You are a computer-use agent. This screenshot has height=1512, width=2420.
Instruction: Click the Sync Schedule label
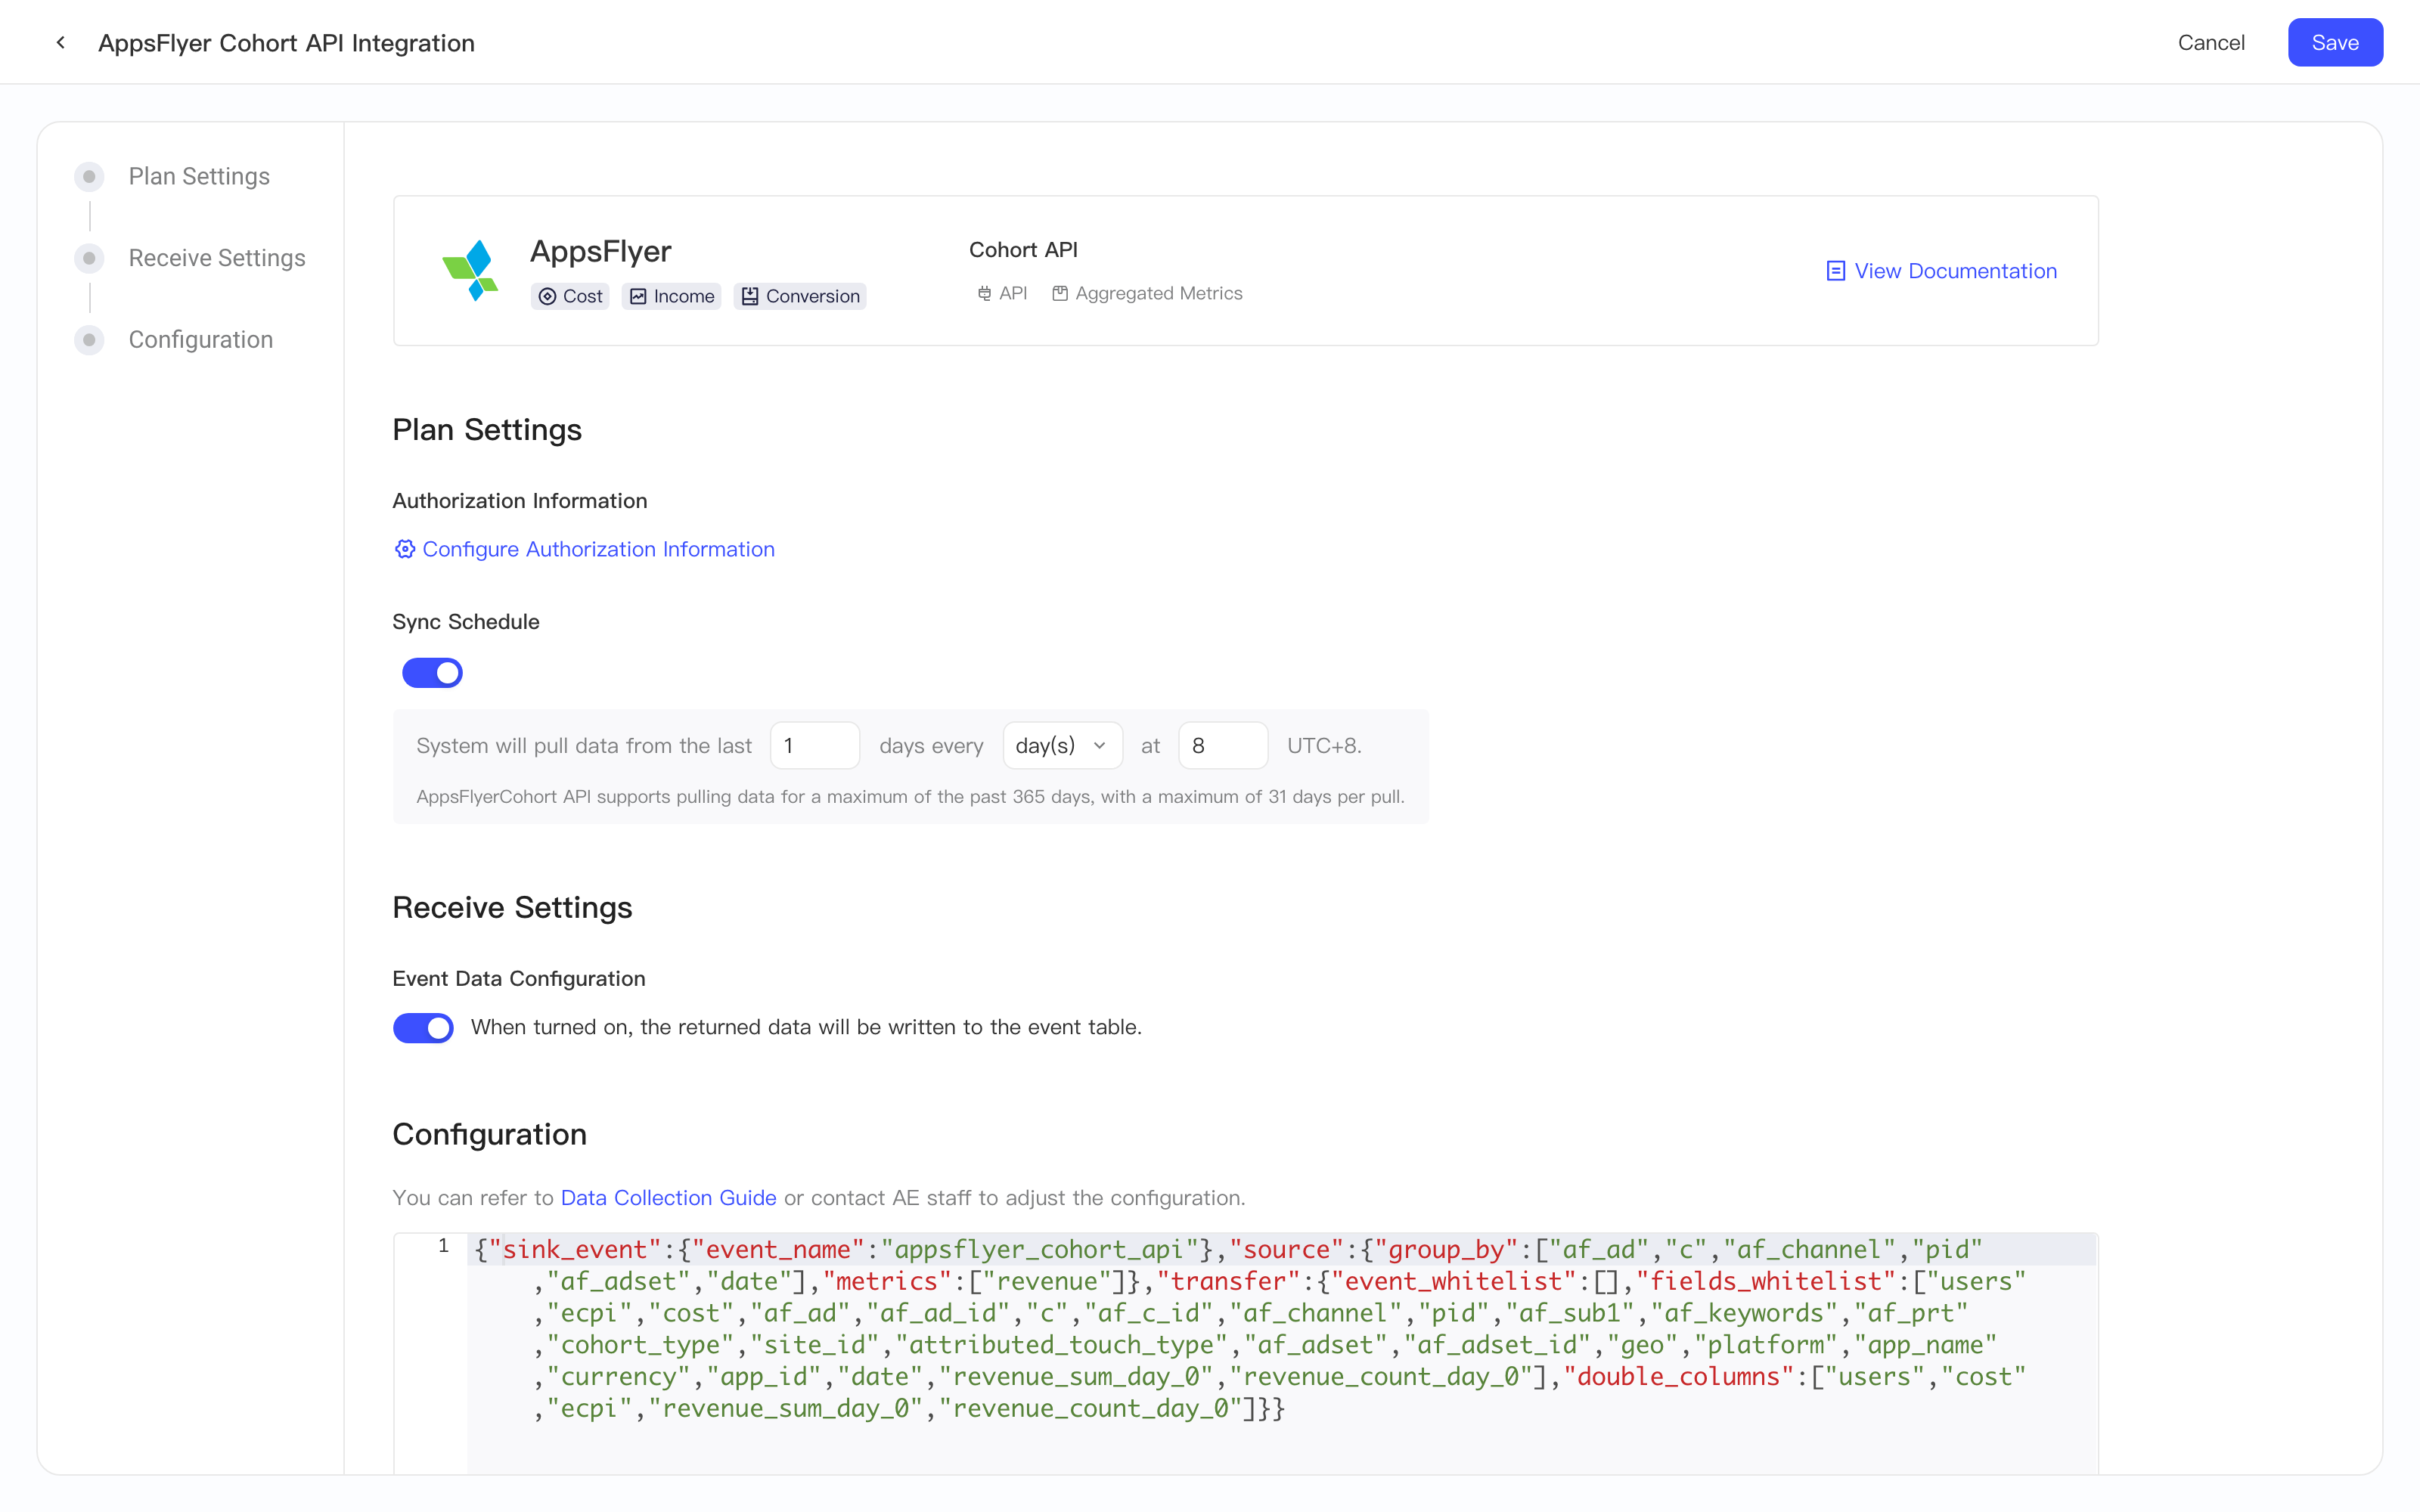point(466,622)
